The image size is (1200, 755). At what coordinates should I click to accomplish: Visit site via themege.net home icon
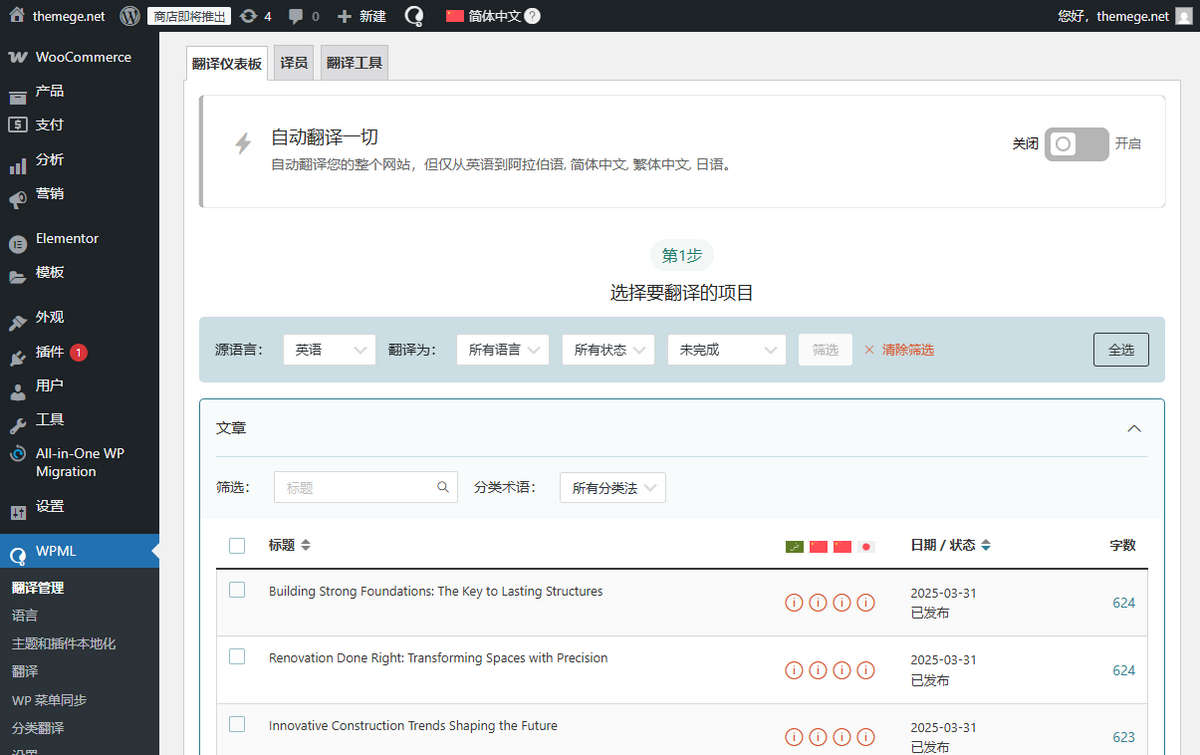57,16
